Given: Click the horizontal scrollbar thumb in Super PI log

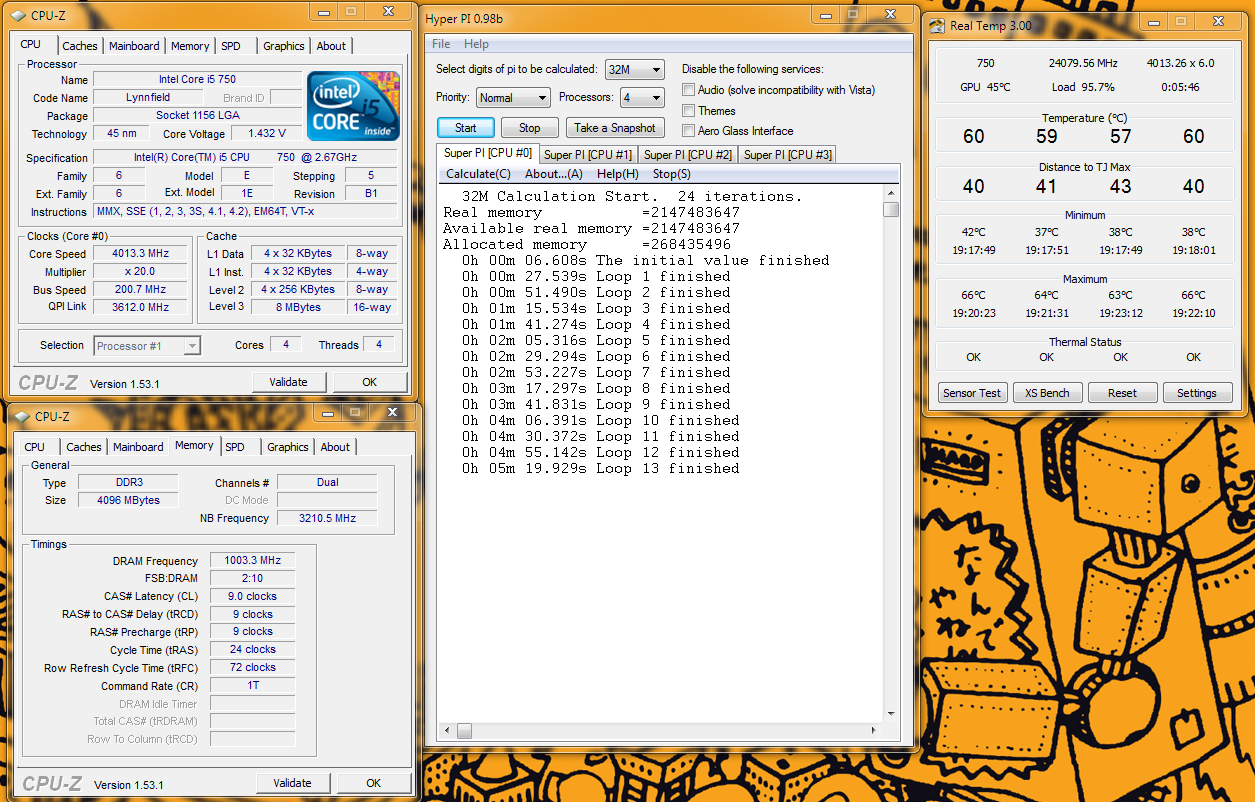Looking at the screenshot, I should click(x=464, y=731).
